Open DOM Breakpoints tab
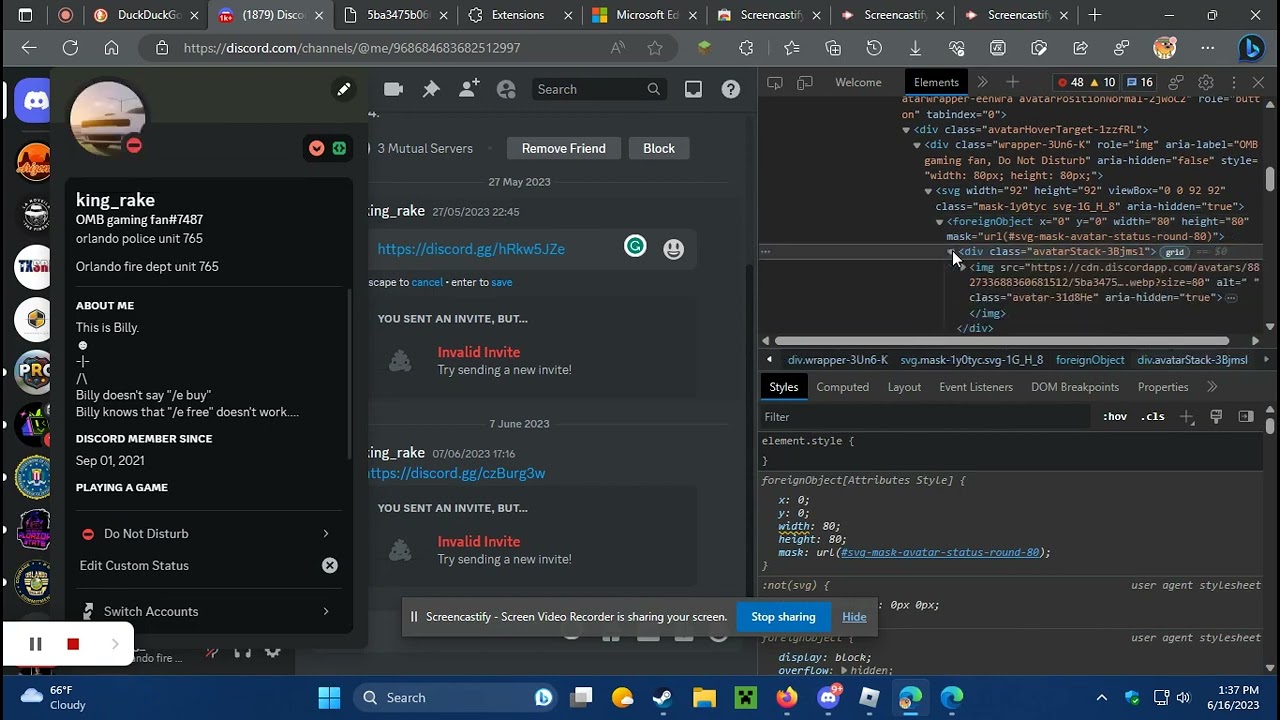 tap(1076, 387)
